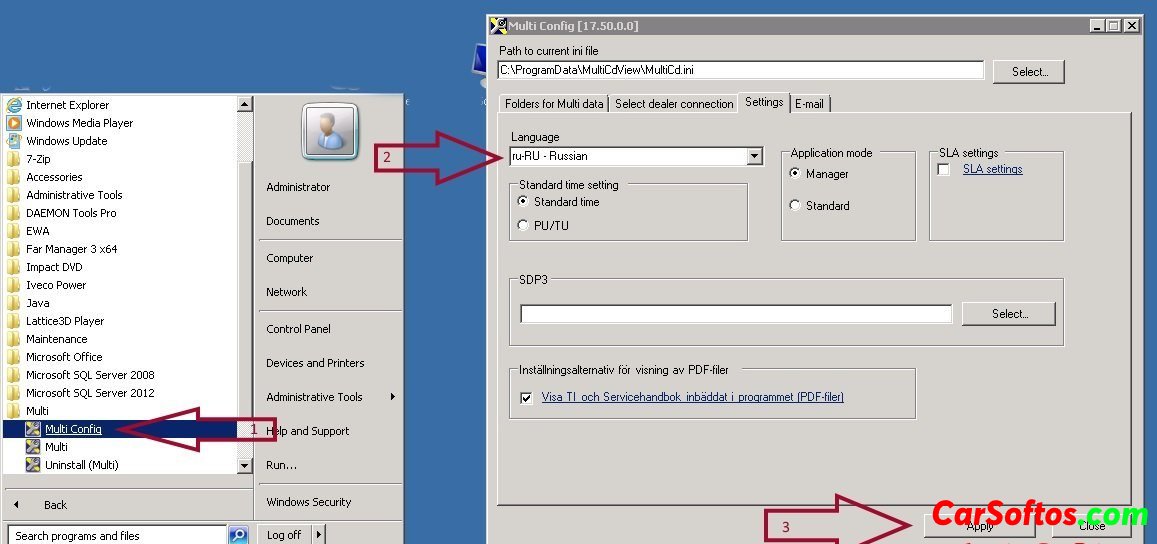The height and width of the screenshot is (544, 1157).
Task: Open the Windows Update icon
Action: point(14,141)
